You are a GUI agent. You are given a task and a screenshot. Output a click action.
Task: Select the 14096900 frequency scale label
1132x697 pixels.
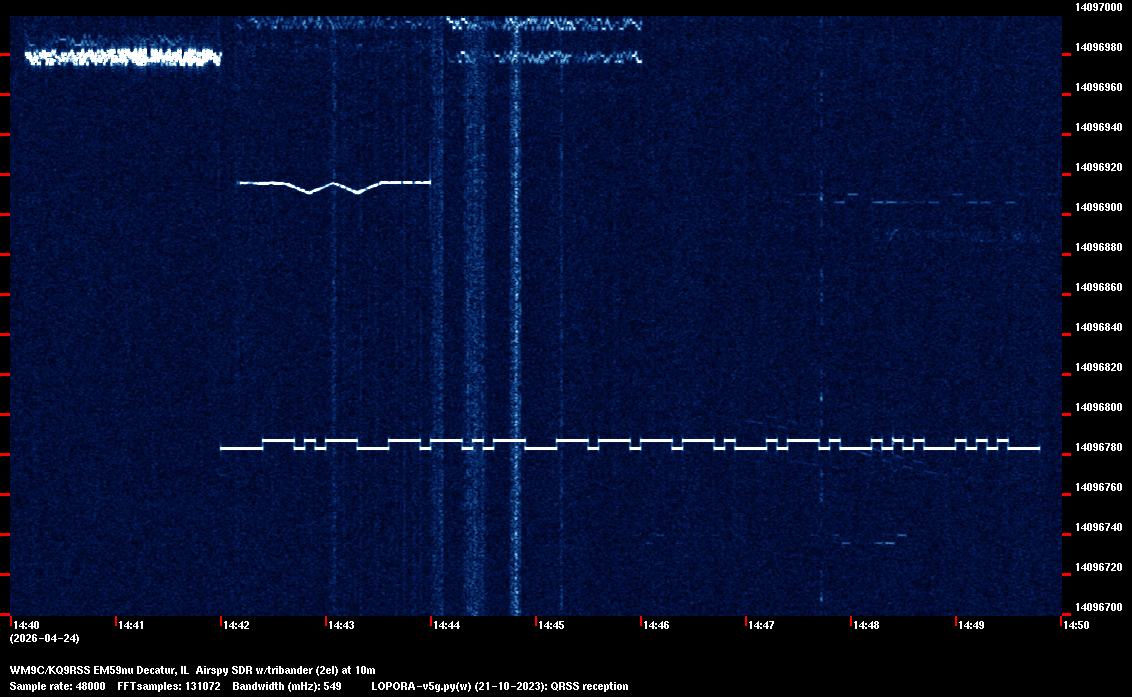click(1098, 207)
